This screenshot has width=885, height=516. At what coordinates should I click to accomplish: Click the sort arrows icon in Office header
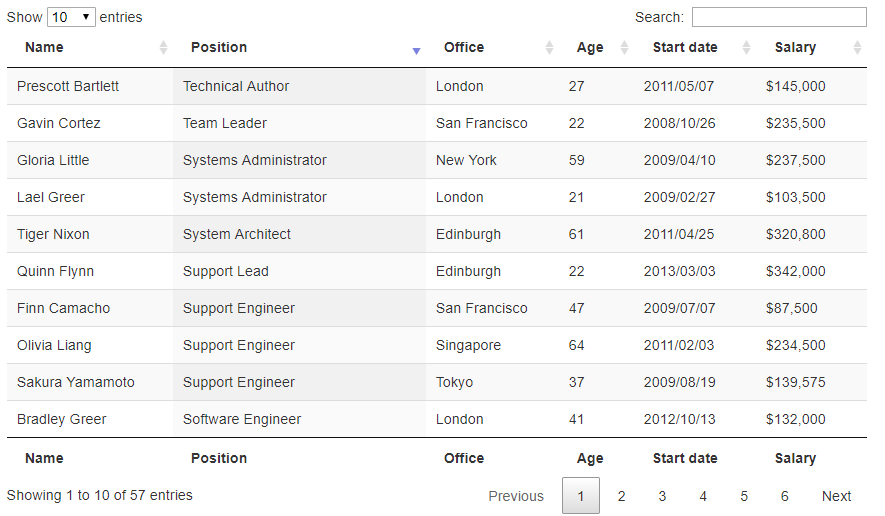point(549,48)
